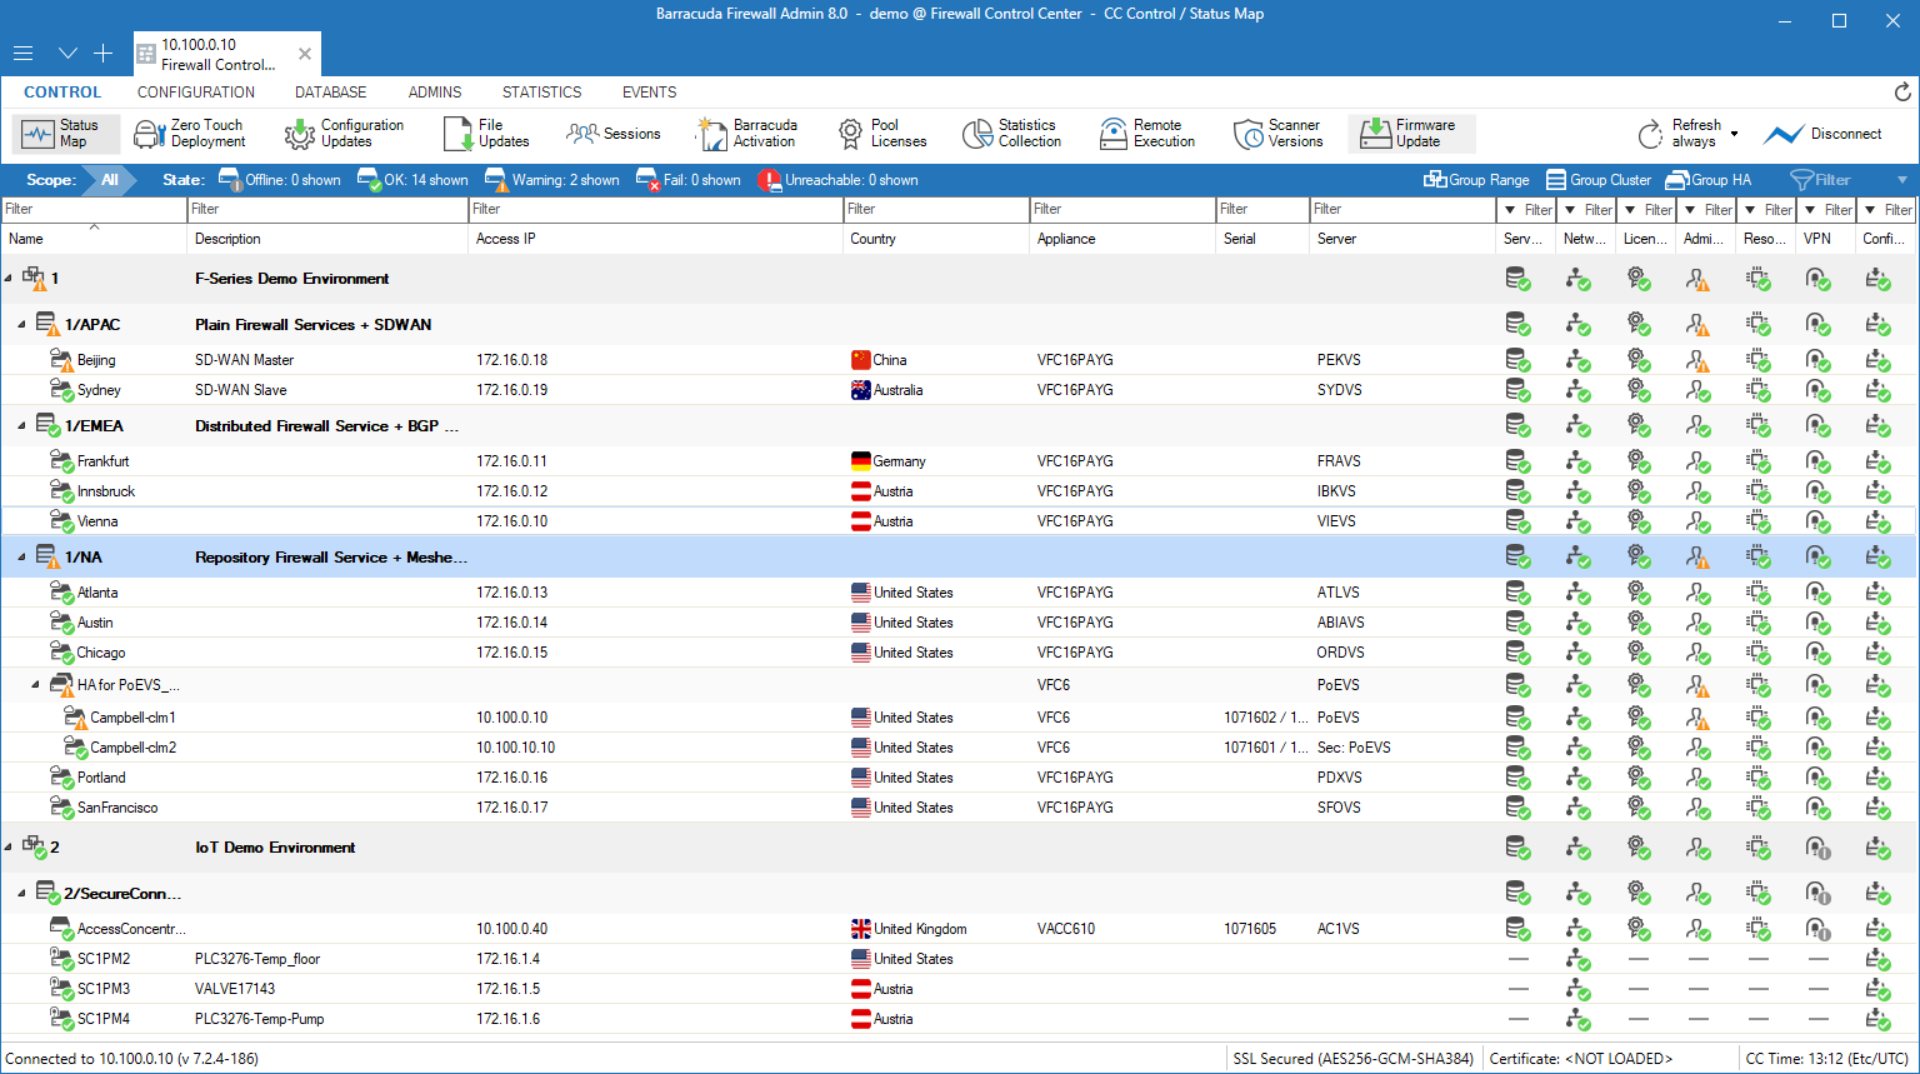The image size is (1920, 1074).
Task: Click the refresh icon at top right
Action: [x=1902, y=92]
